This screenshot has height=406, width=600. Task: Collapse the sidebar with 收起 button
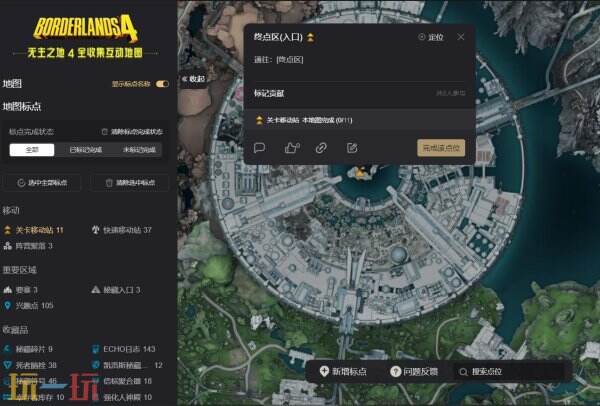tap(194, 79)
